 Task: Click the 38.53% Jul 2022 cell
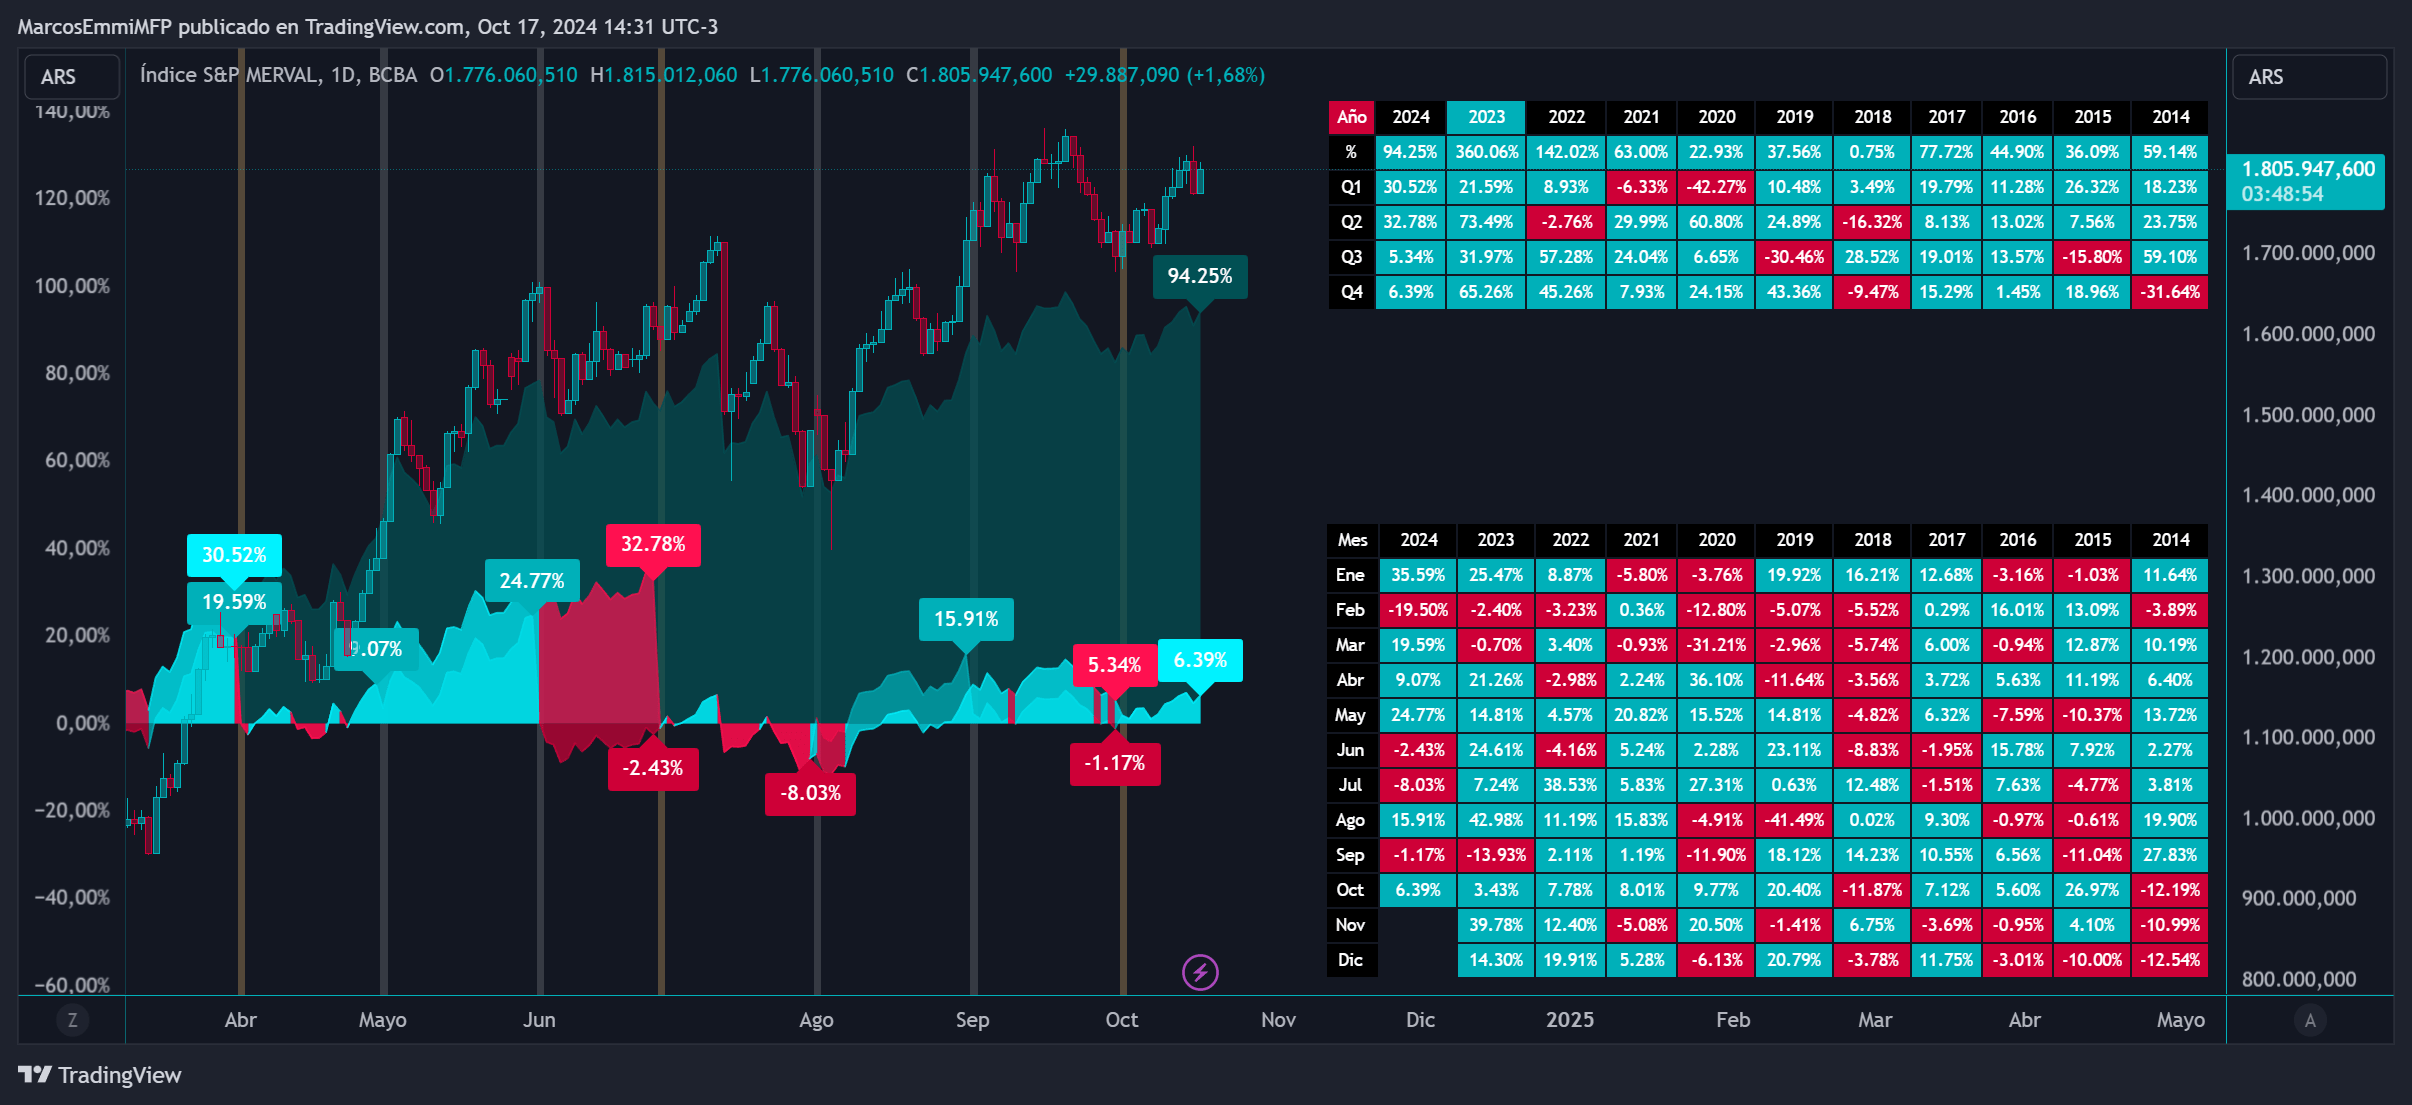pos(1570,785)
